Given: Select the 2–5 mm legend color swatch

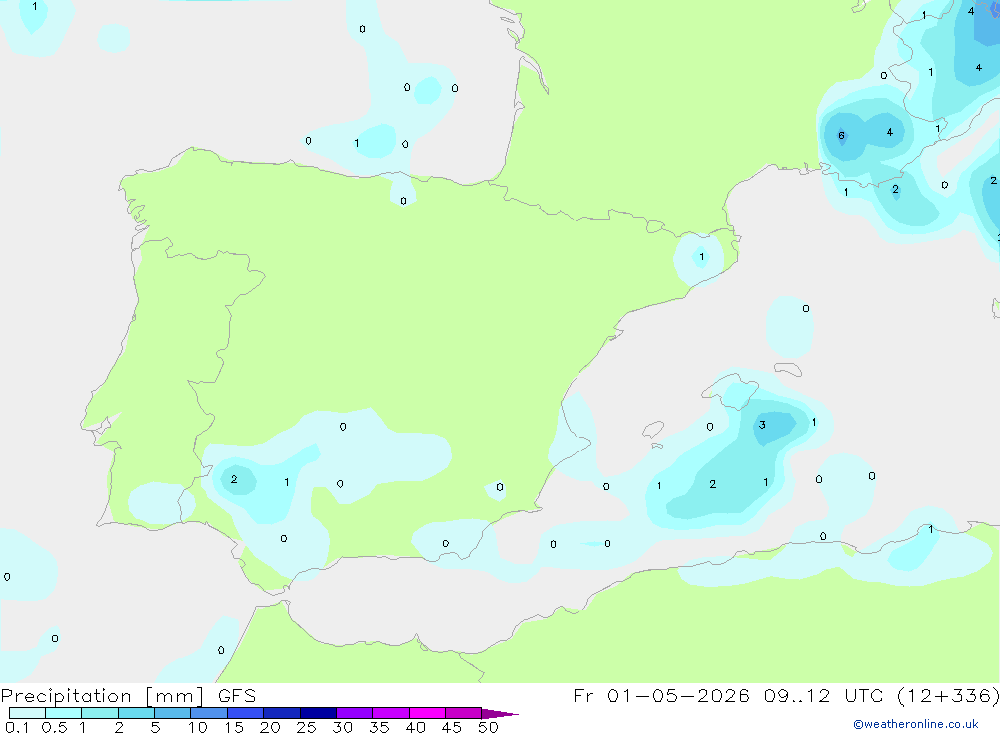Looking at the screenshot, I should pos(136,713).
